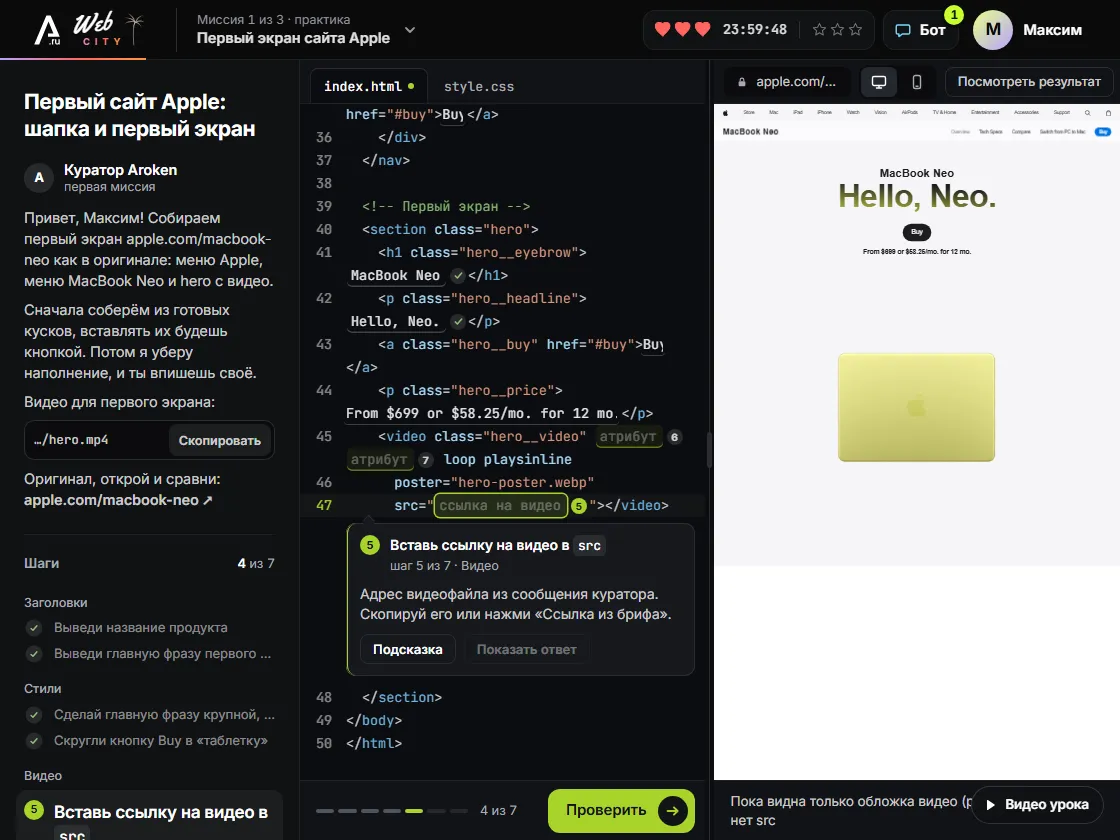Click the second red heart icon
This screenshot has height=840, width=1120.
coord(683,29)
